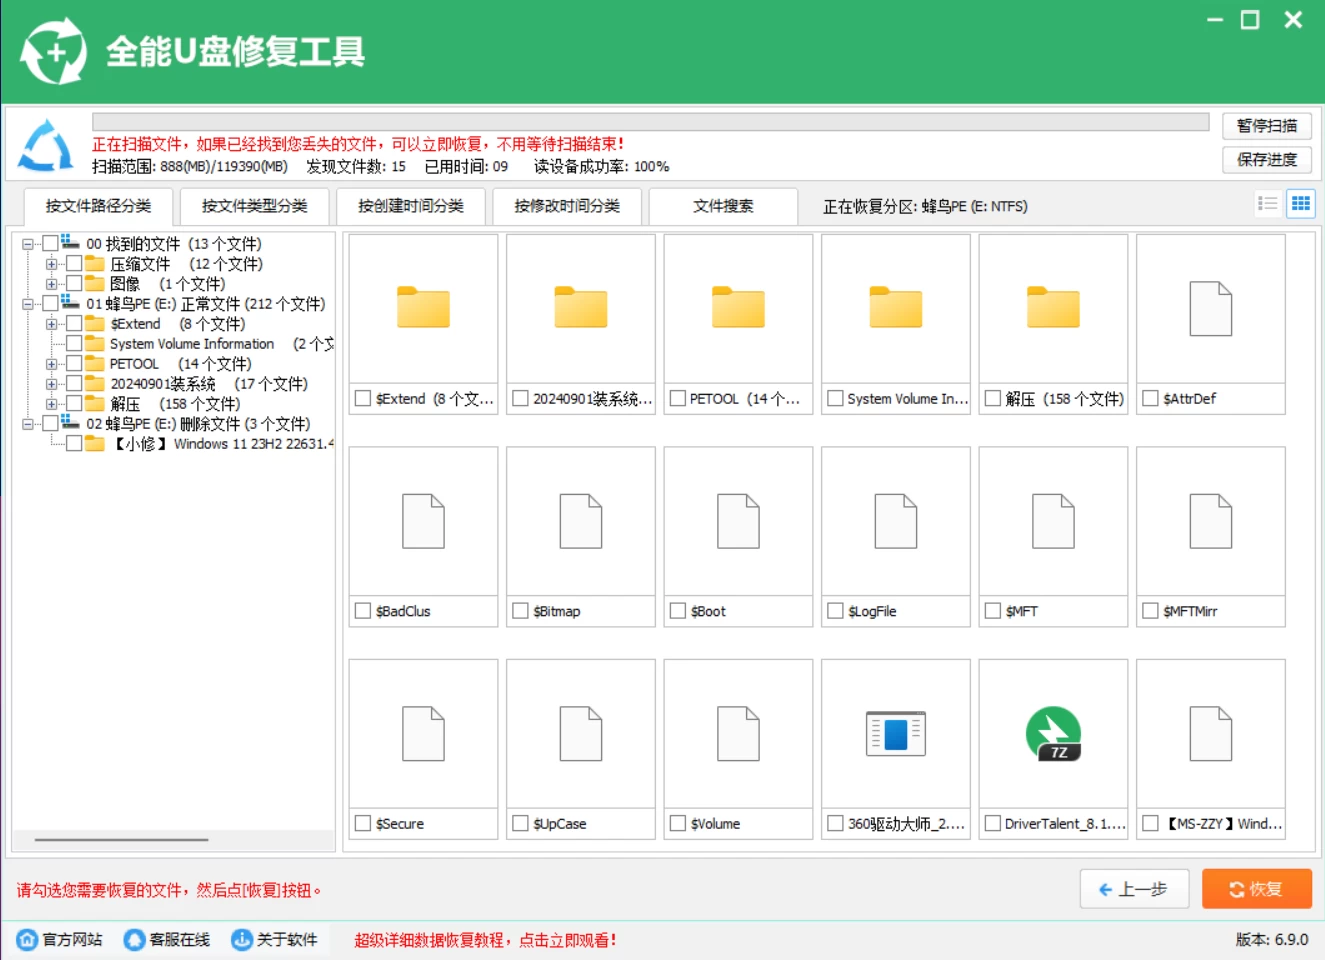Viewport: 1325px width, 960px height.
Task: Click the 360驱动大师 application icon
Action: pyautogui.click(x=896, y=734)
